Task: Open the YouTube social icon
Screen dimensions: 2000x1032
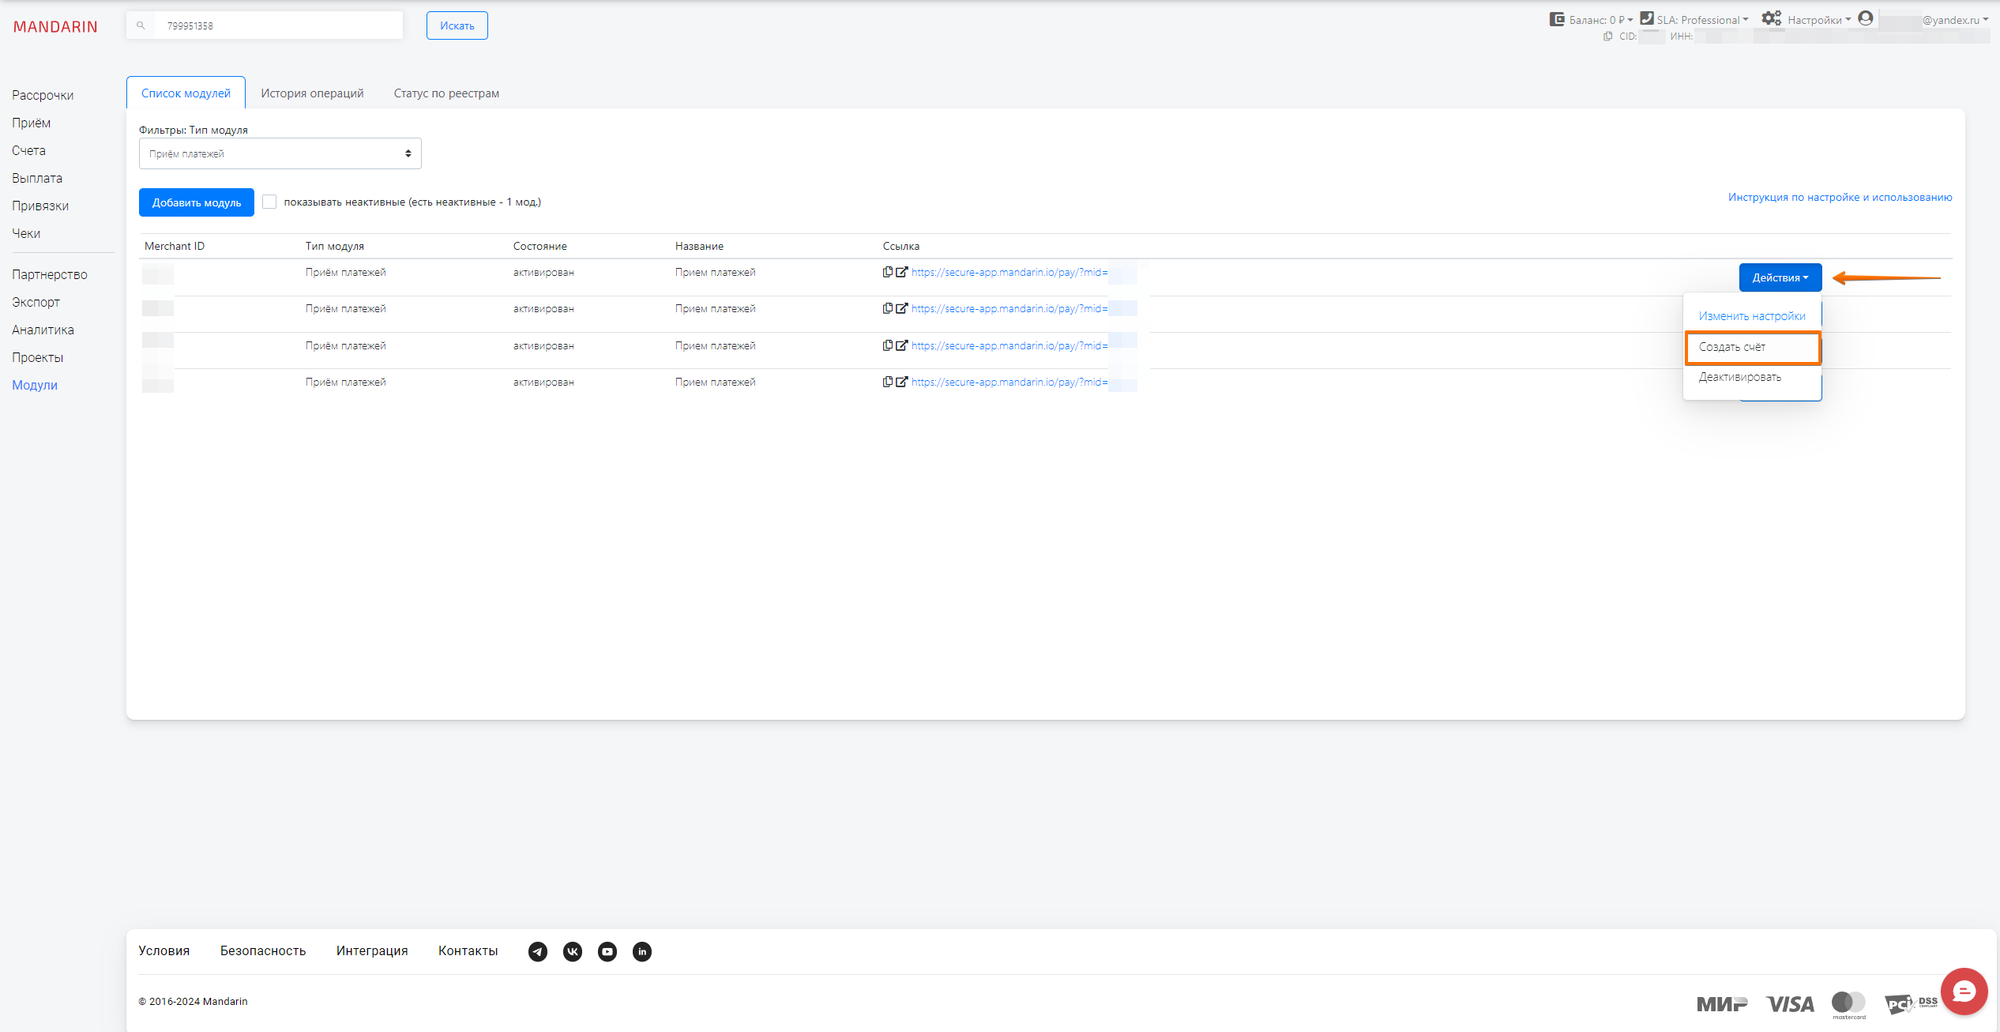Action: pos(607,952)
